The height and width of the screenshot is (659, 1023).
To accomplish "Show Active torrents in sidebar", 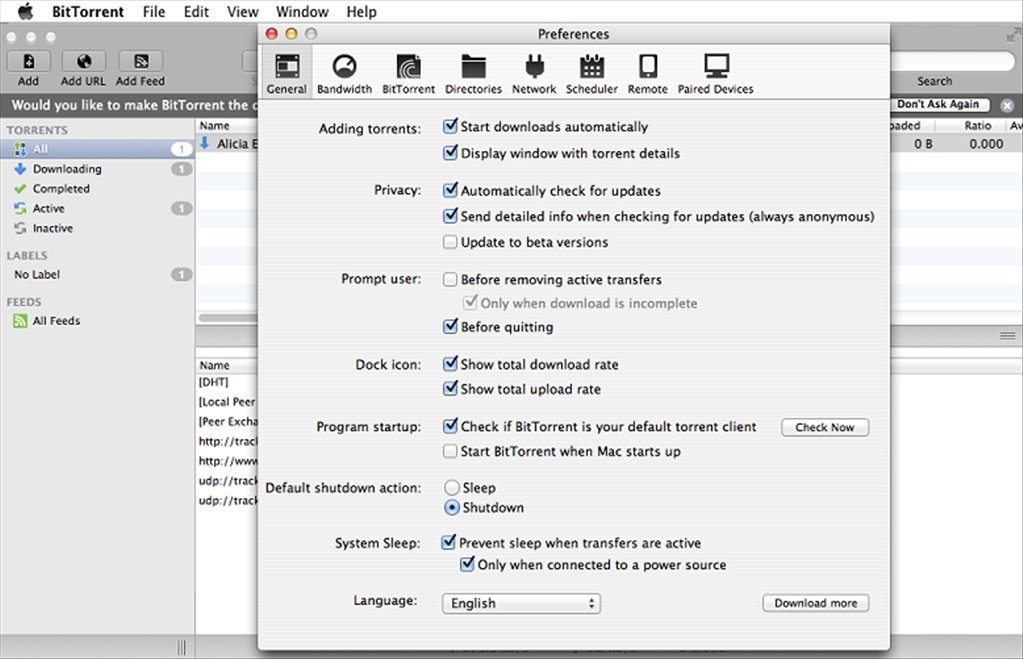I will pyautogui.click(x=97, y=208).
